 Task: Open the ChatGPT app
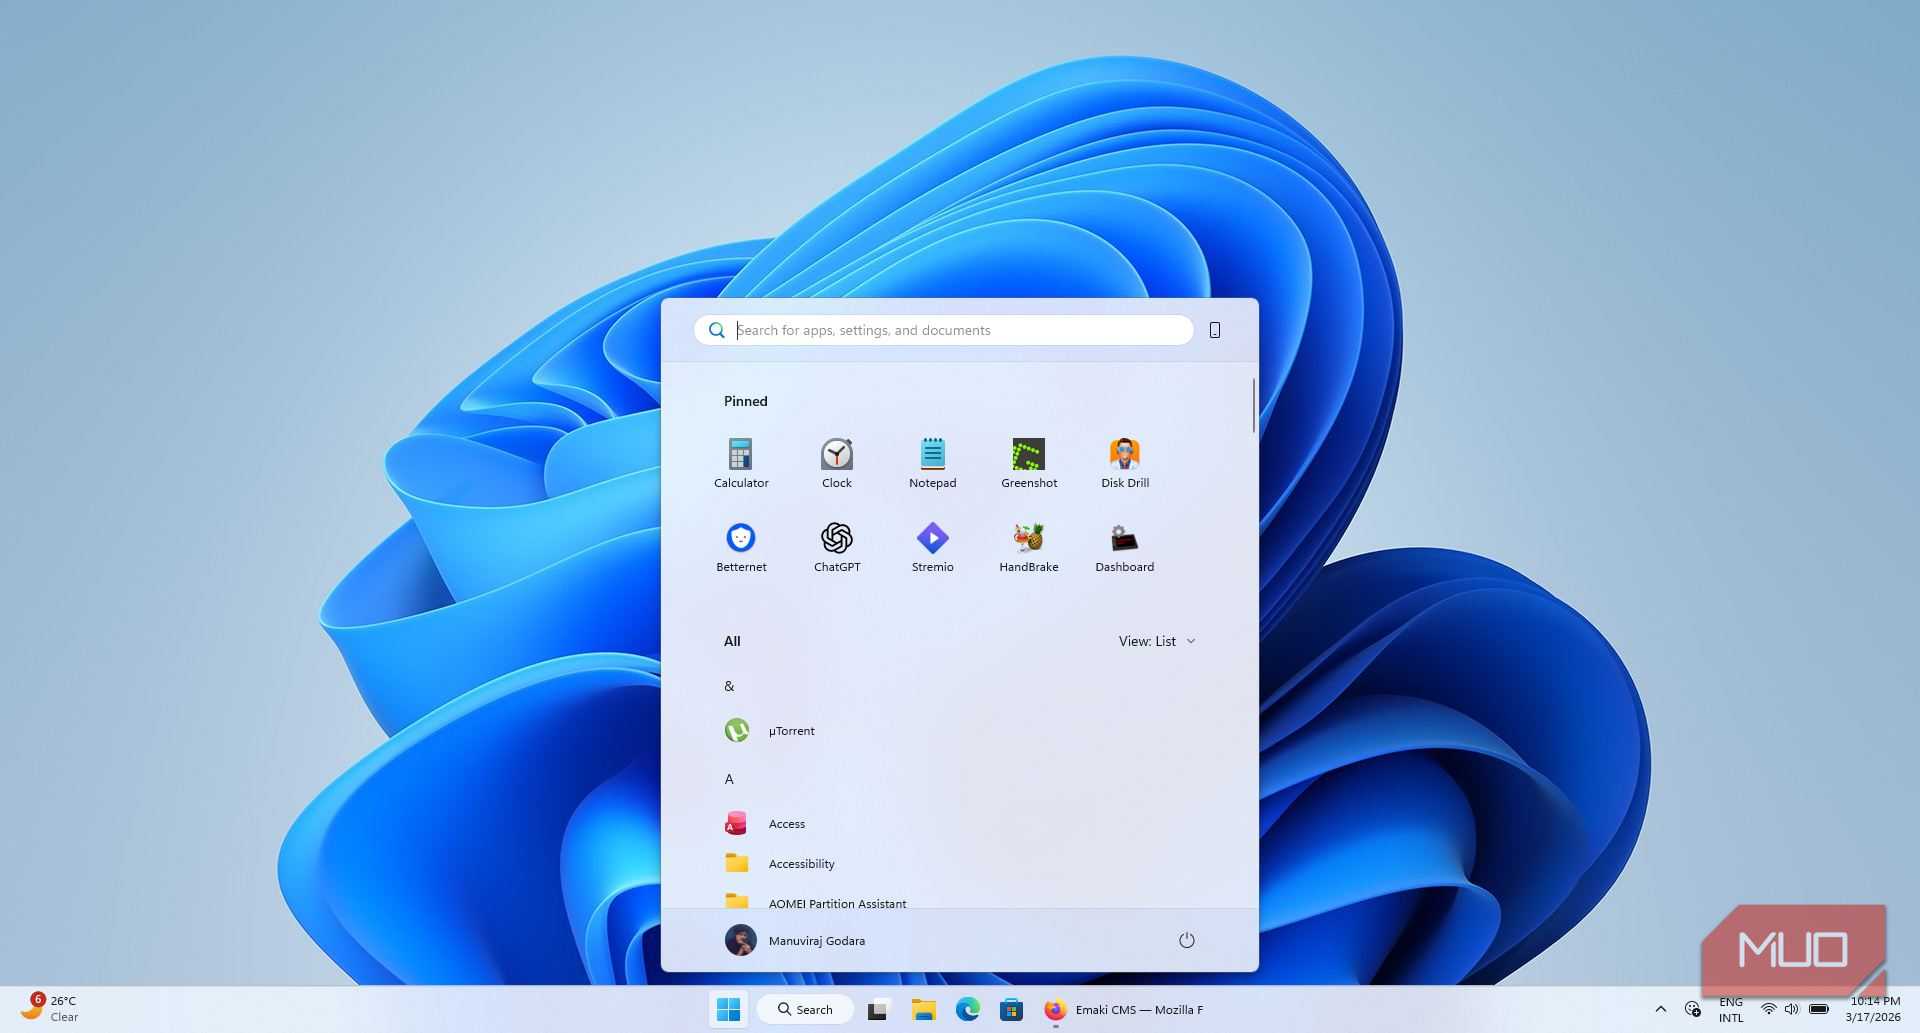pos(837,547)
